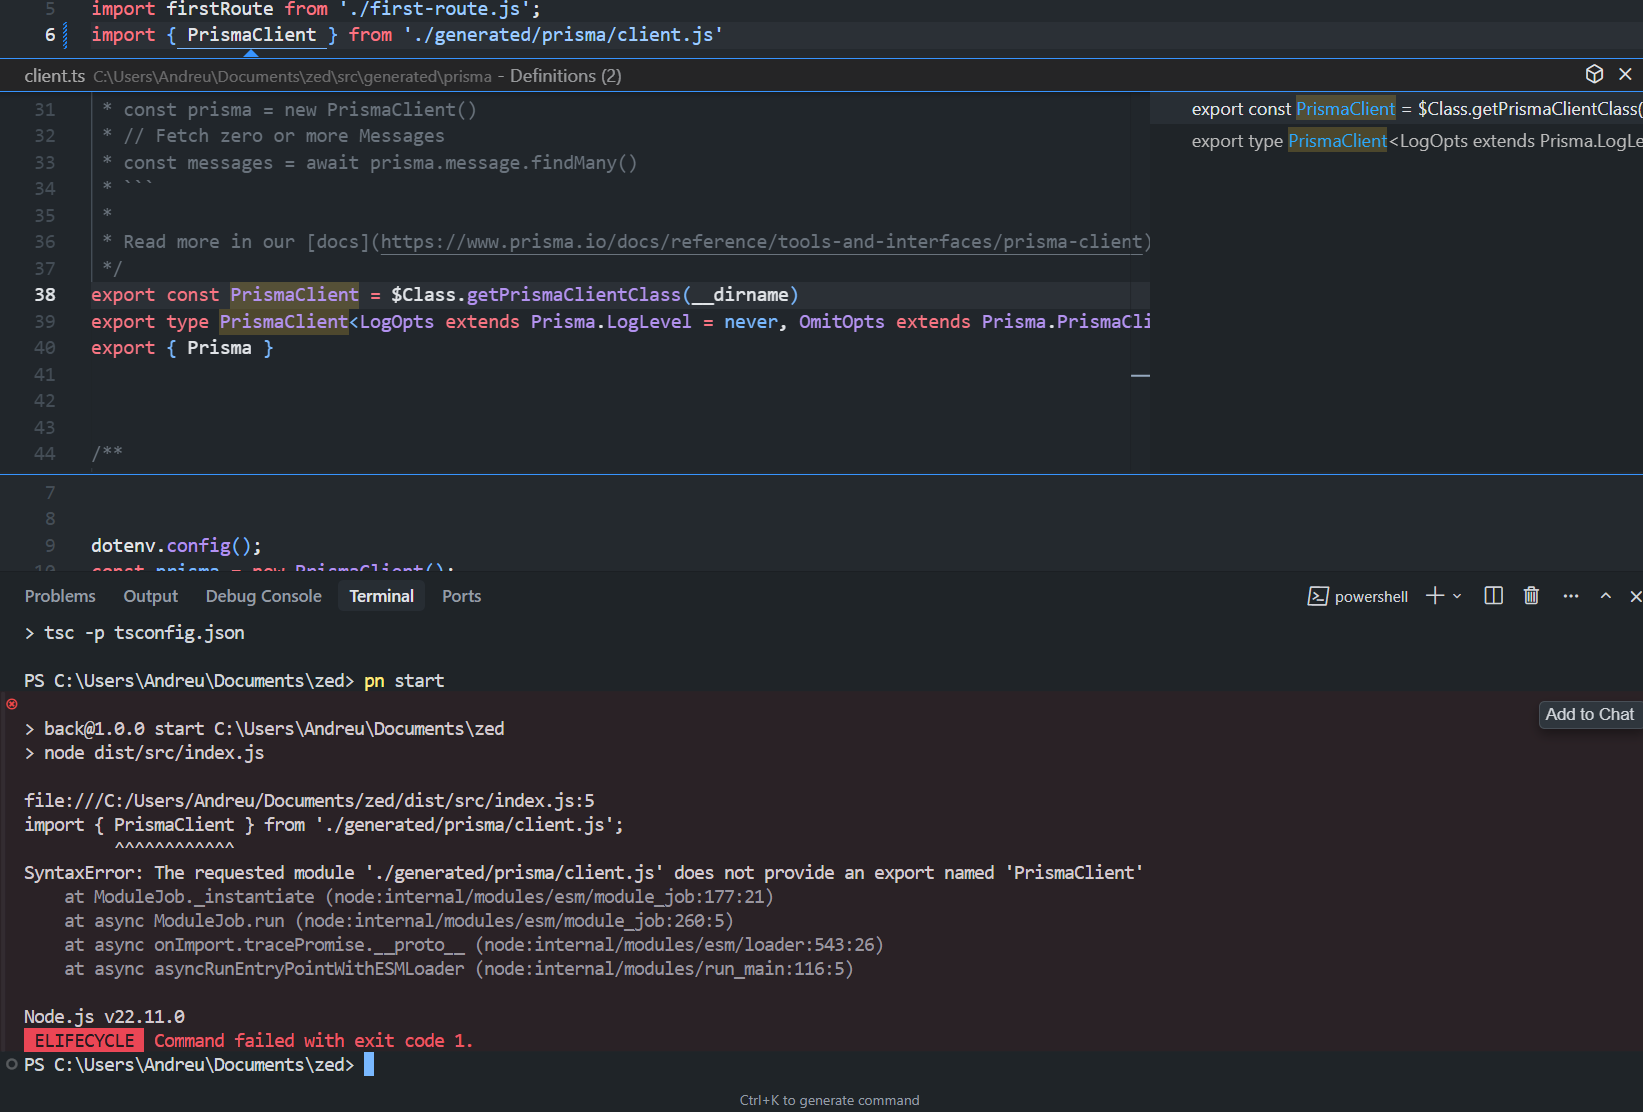
Task: Click the getPrismaClientClass call on line 38
Action: [574, 295]
